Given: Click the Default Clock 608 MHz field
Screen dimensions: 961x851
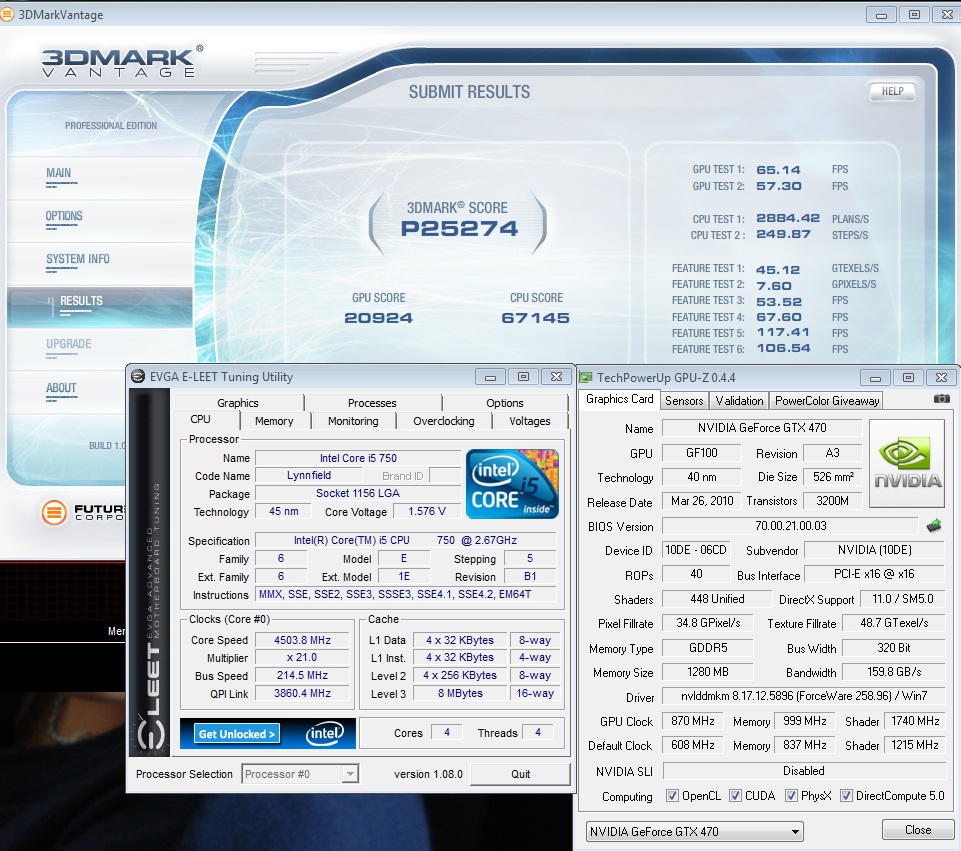Looking at the screenshot, I should click(x=693, y=745).
